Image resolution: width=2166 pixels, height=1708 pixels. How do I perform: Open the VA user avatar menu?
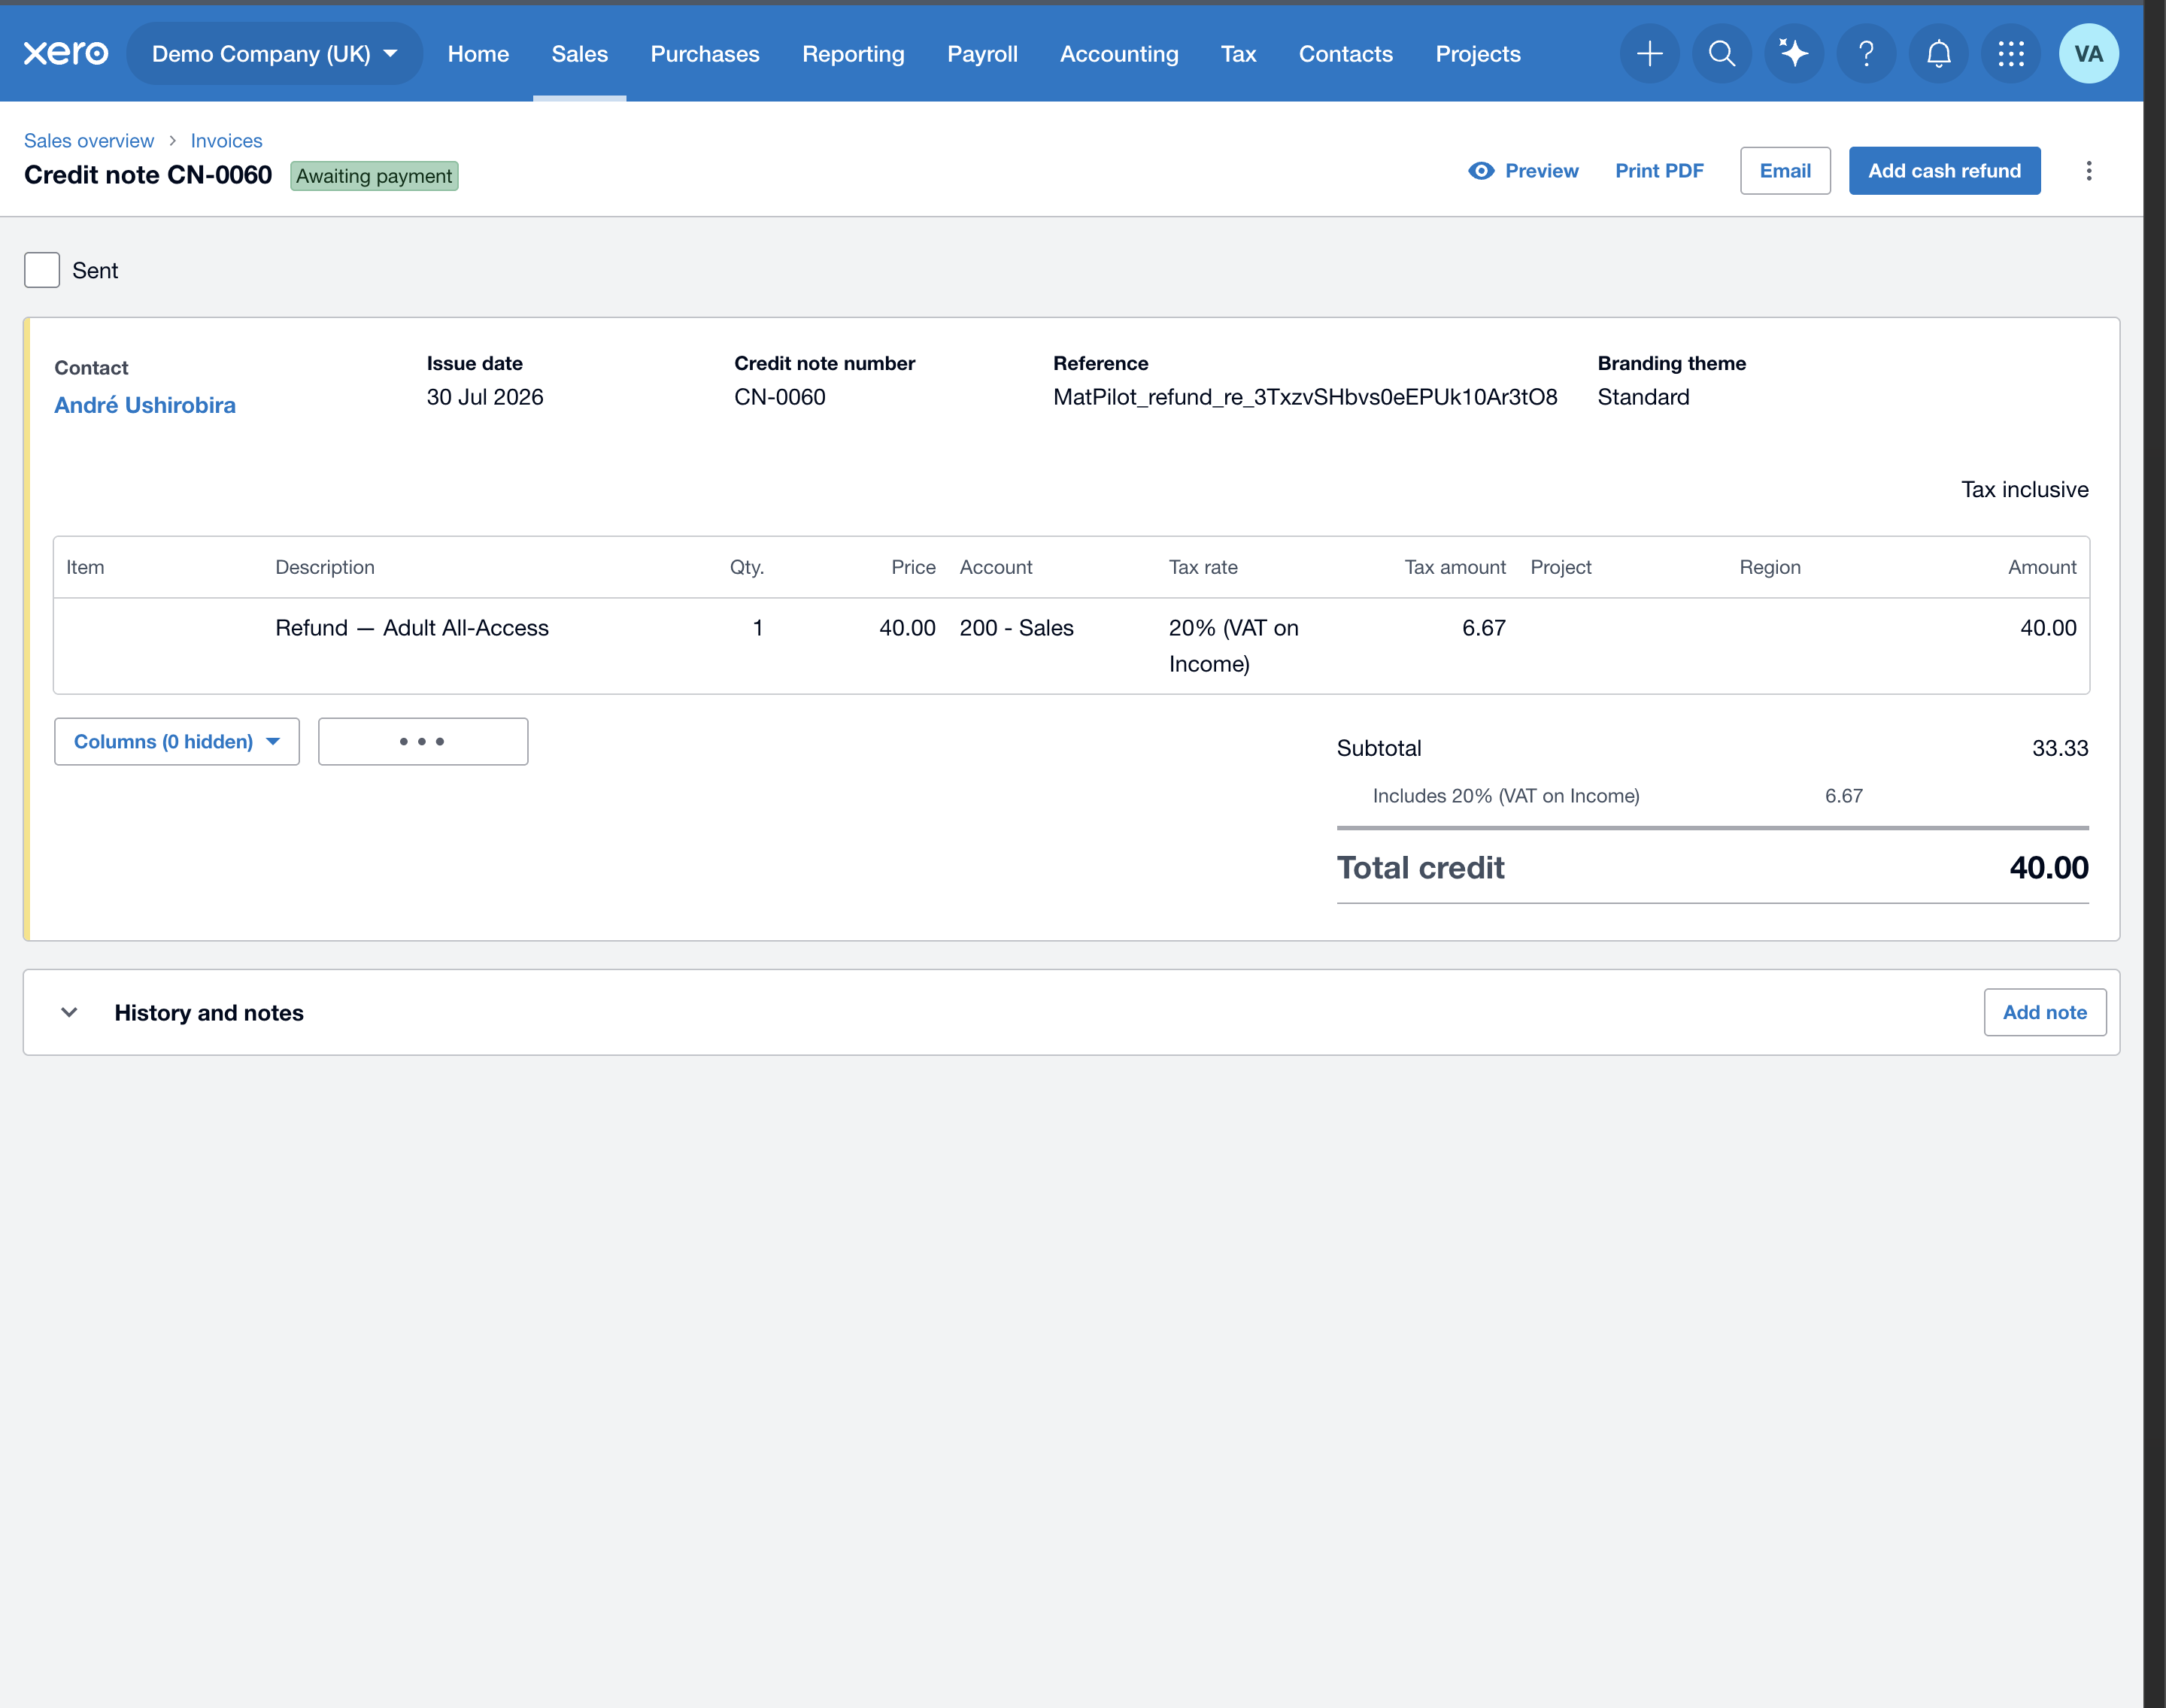coord(2088,53)
